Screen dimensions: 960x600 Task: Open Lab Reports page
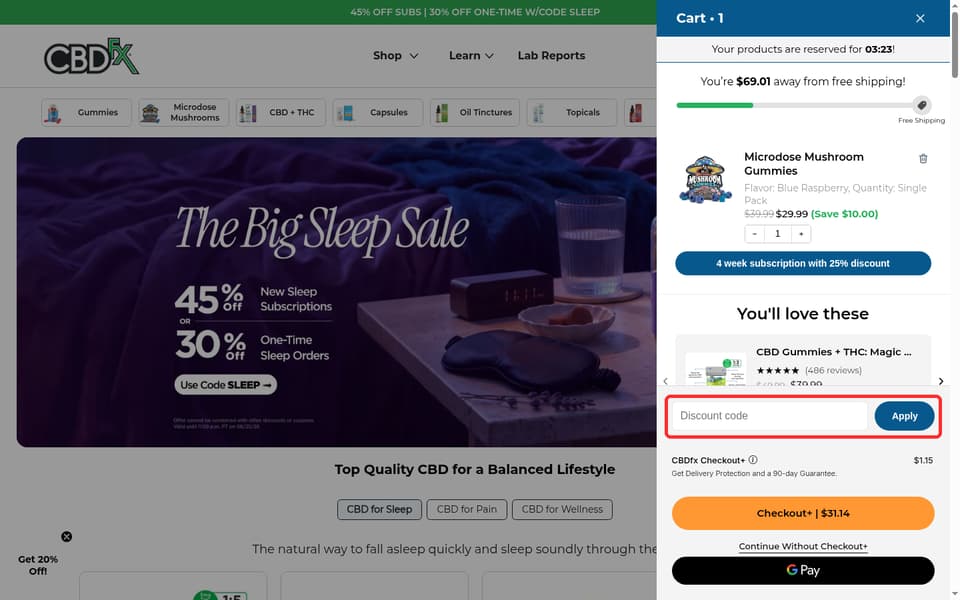tap(551, 56)
